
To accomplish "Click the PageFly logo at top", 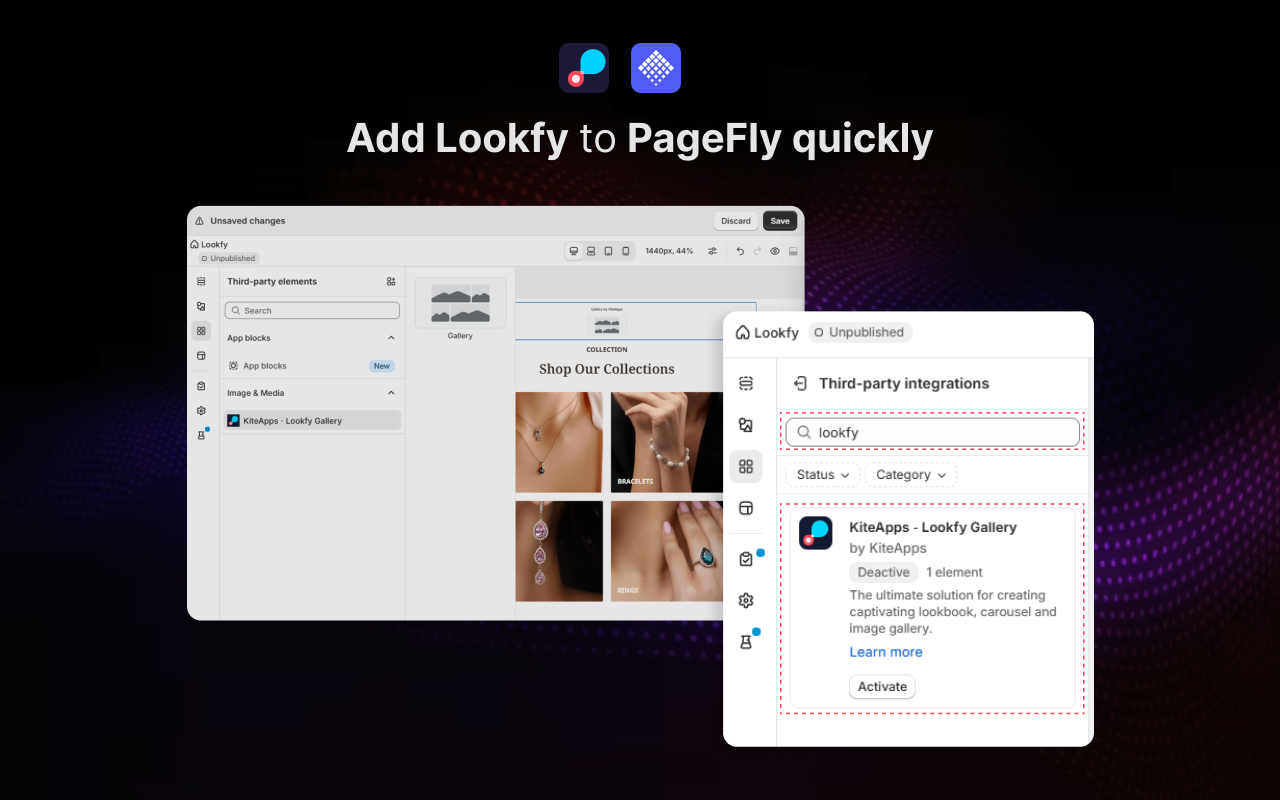I will click(656, 68).
